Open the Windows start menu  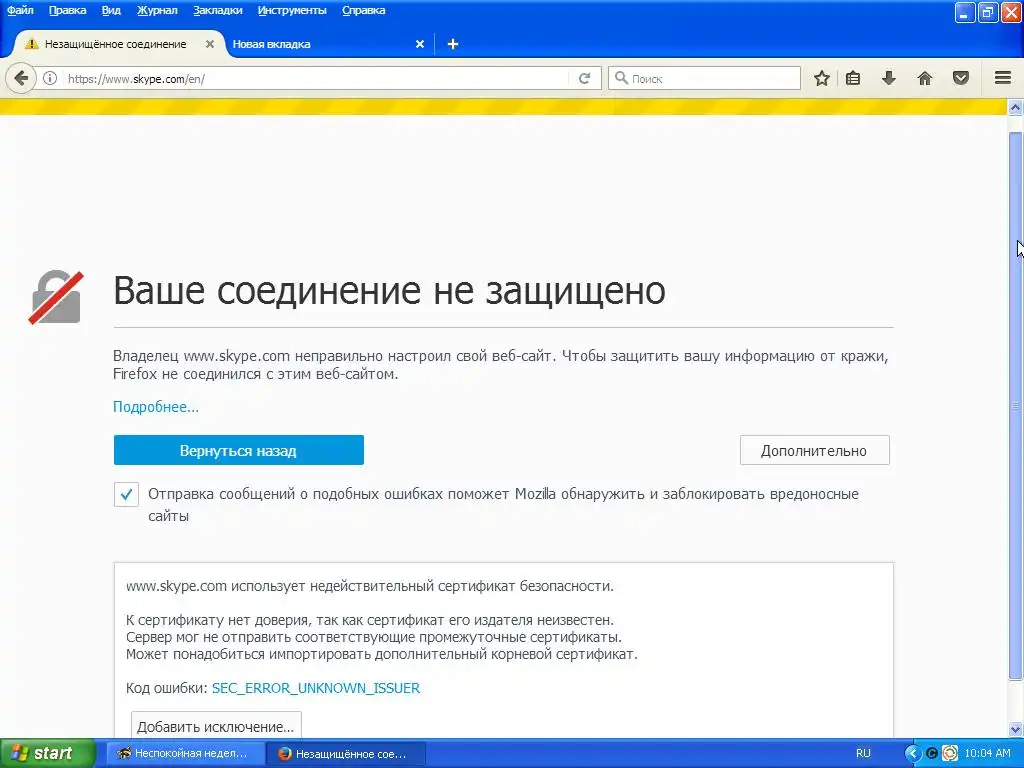pos(47,754)
